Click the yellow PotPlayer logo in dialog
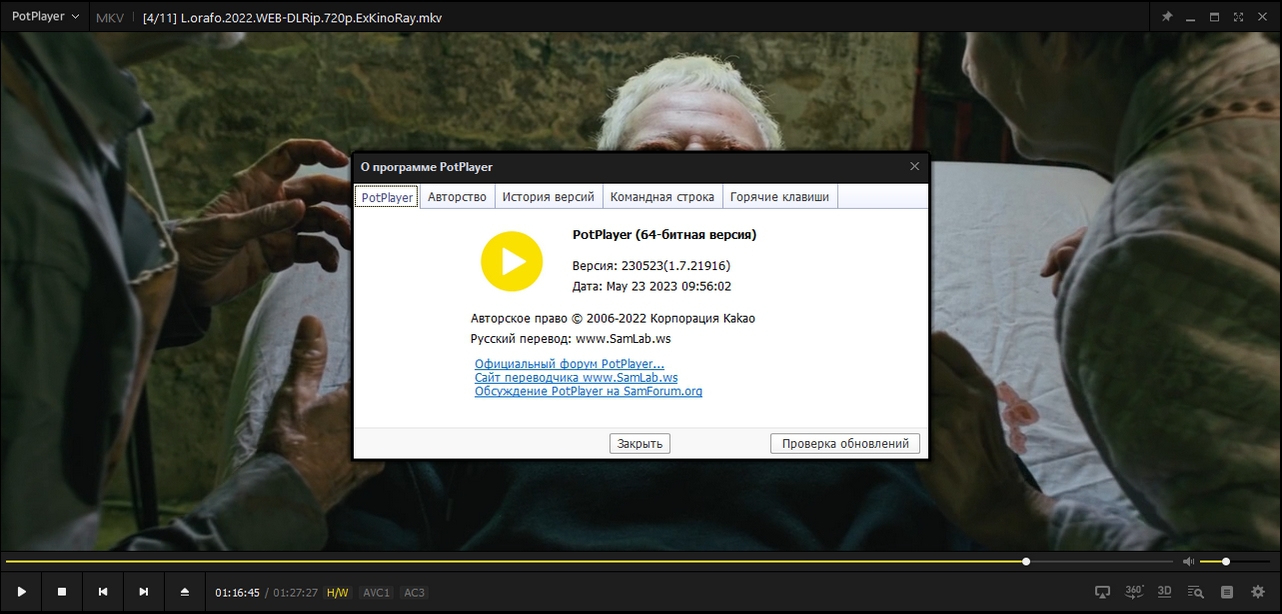 tap(511, 262)
